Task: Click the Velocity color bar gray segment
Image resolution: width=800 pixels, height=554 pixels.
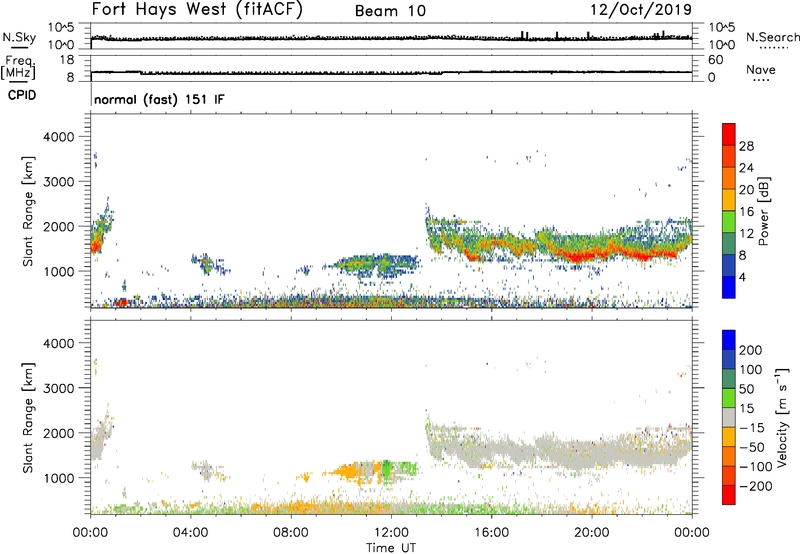Action: pos(729,418)
